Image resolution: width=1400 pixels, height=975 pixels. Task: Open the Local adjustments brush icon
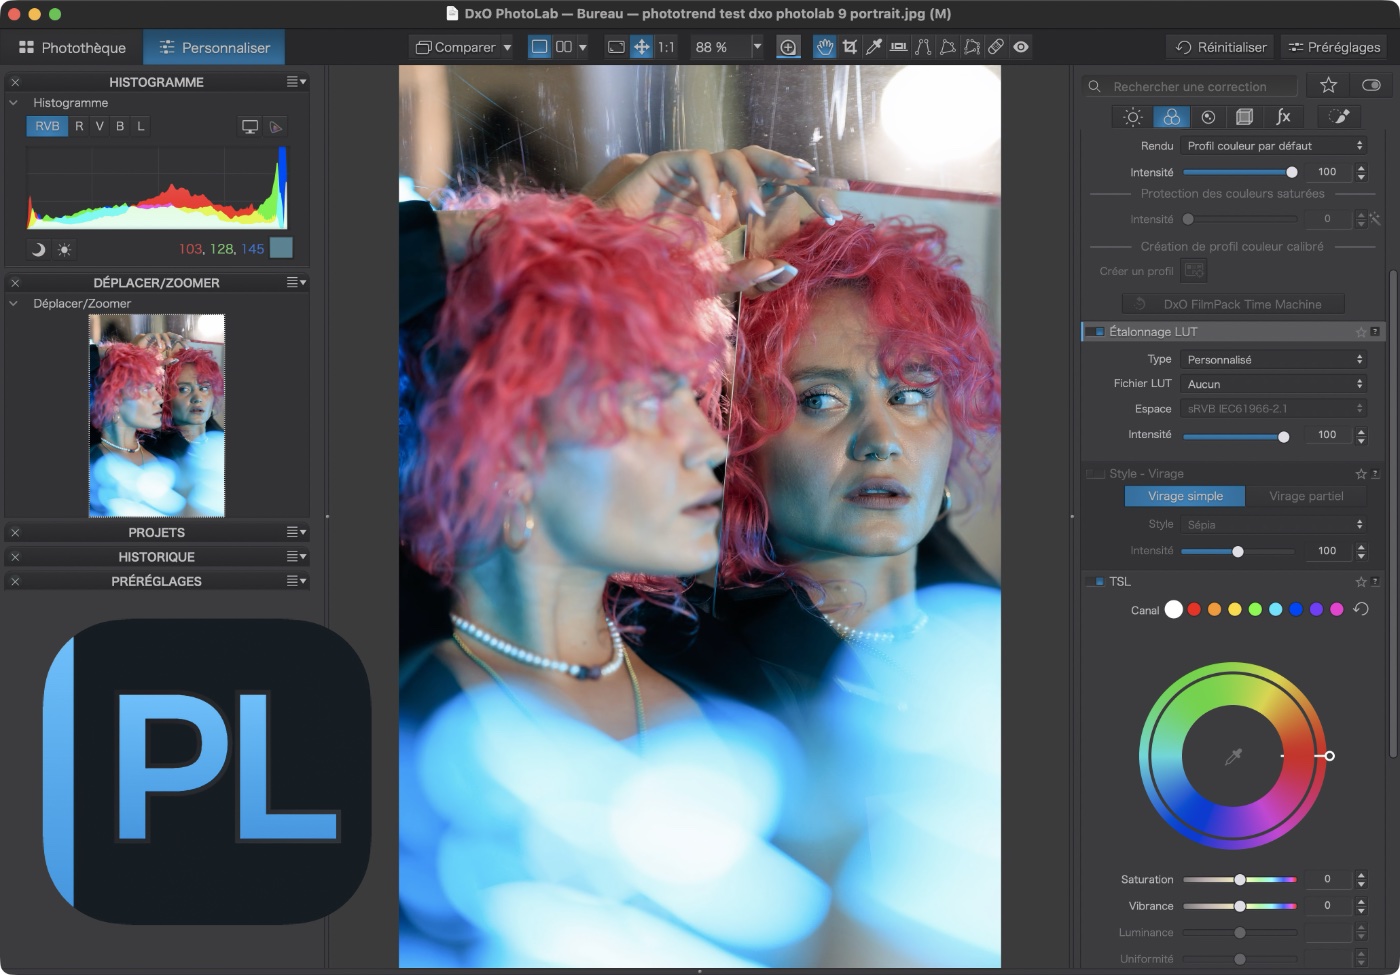(1338, 117)
